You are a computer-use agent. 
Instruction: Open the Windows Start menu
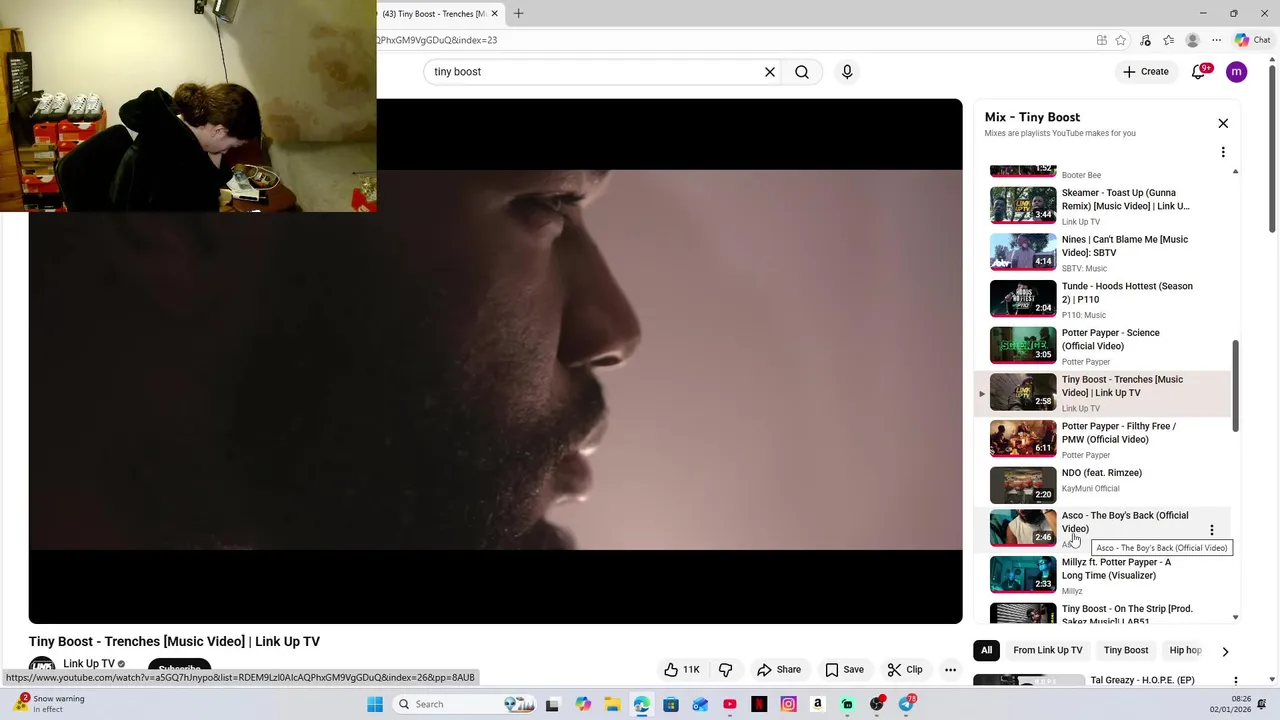point(375,704)
